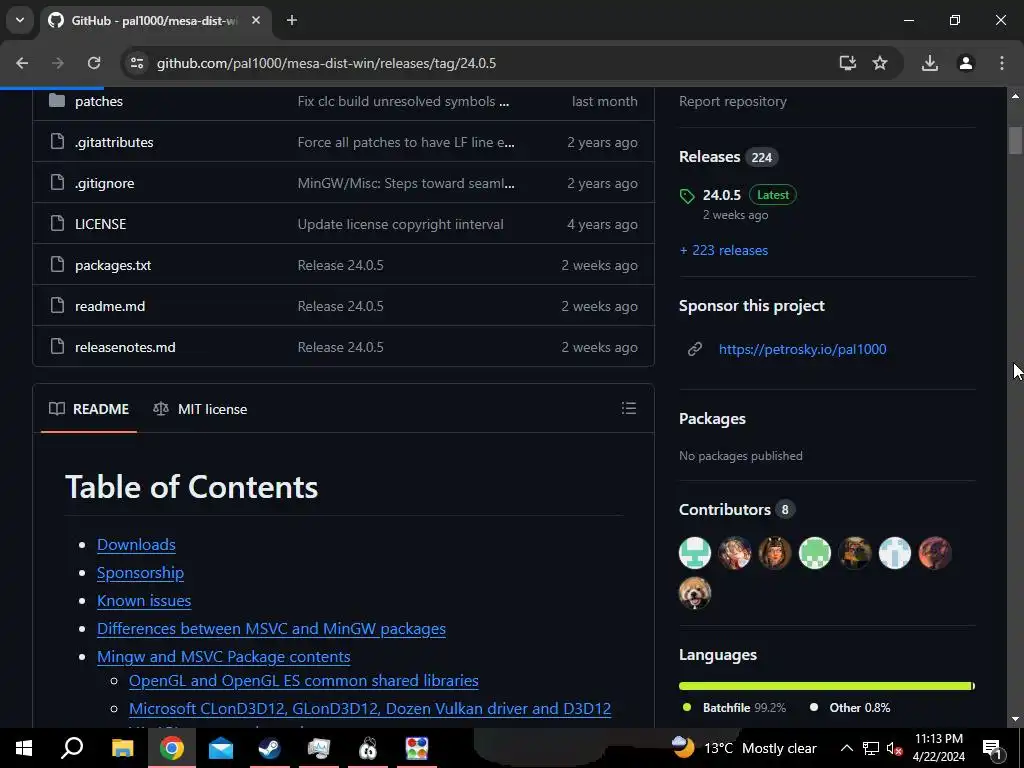Click the browser forward arrow

tap(58, 63)
